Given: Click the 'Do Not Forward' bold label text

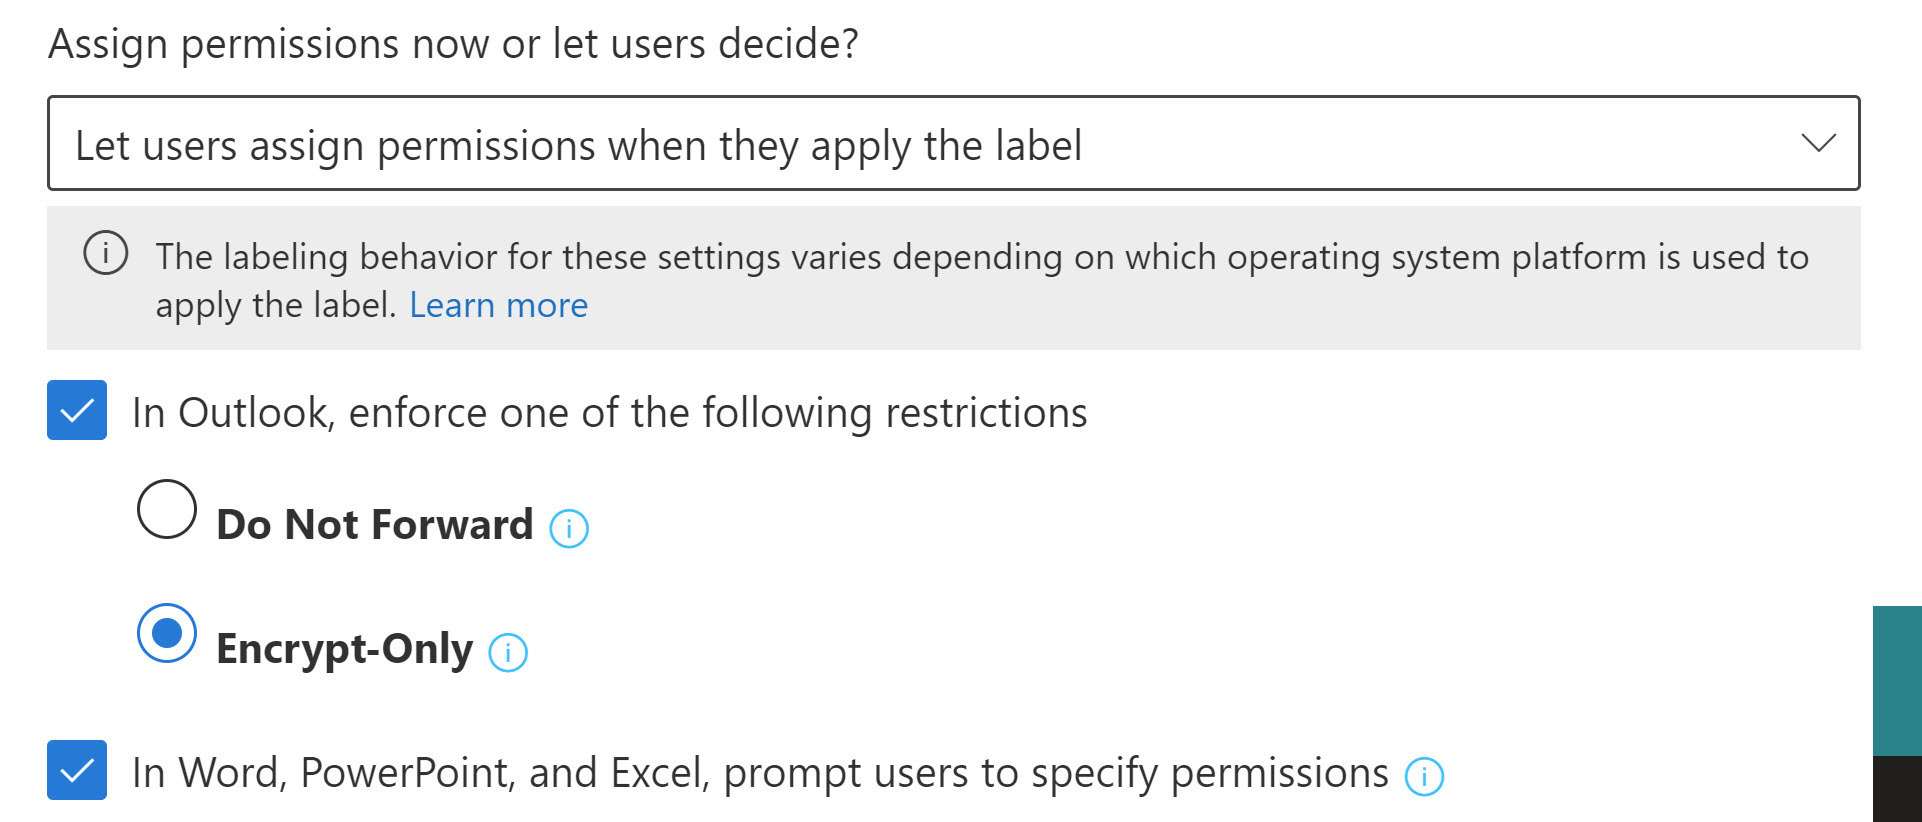Looking at the screenshot, I should point(375,525).
